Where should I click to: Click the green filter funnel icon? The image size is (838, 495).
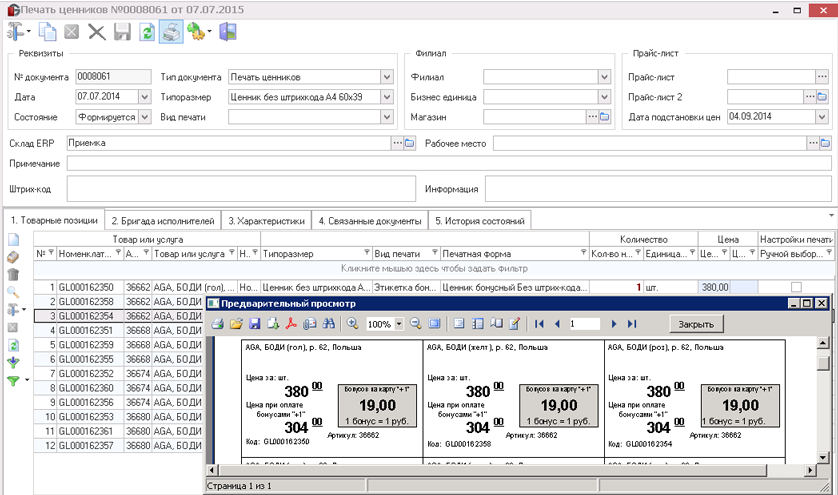(15, 381)
